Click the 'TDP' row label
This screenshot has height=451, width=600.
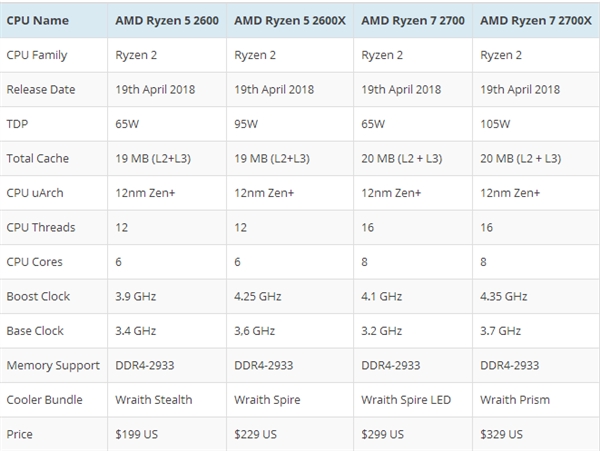17,124
